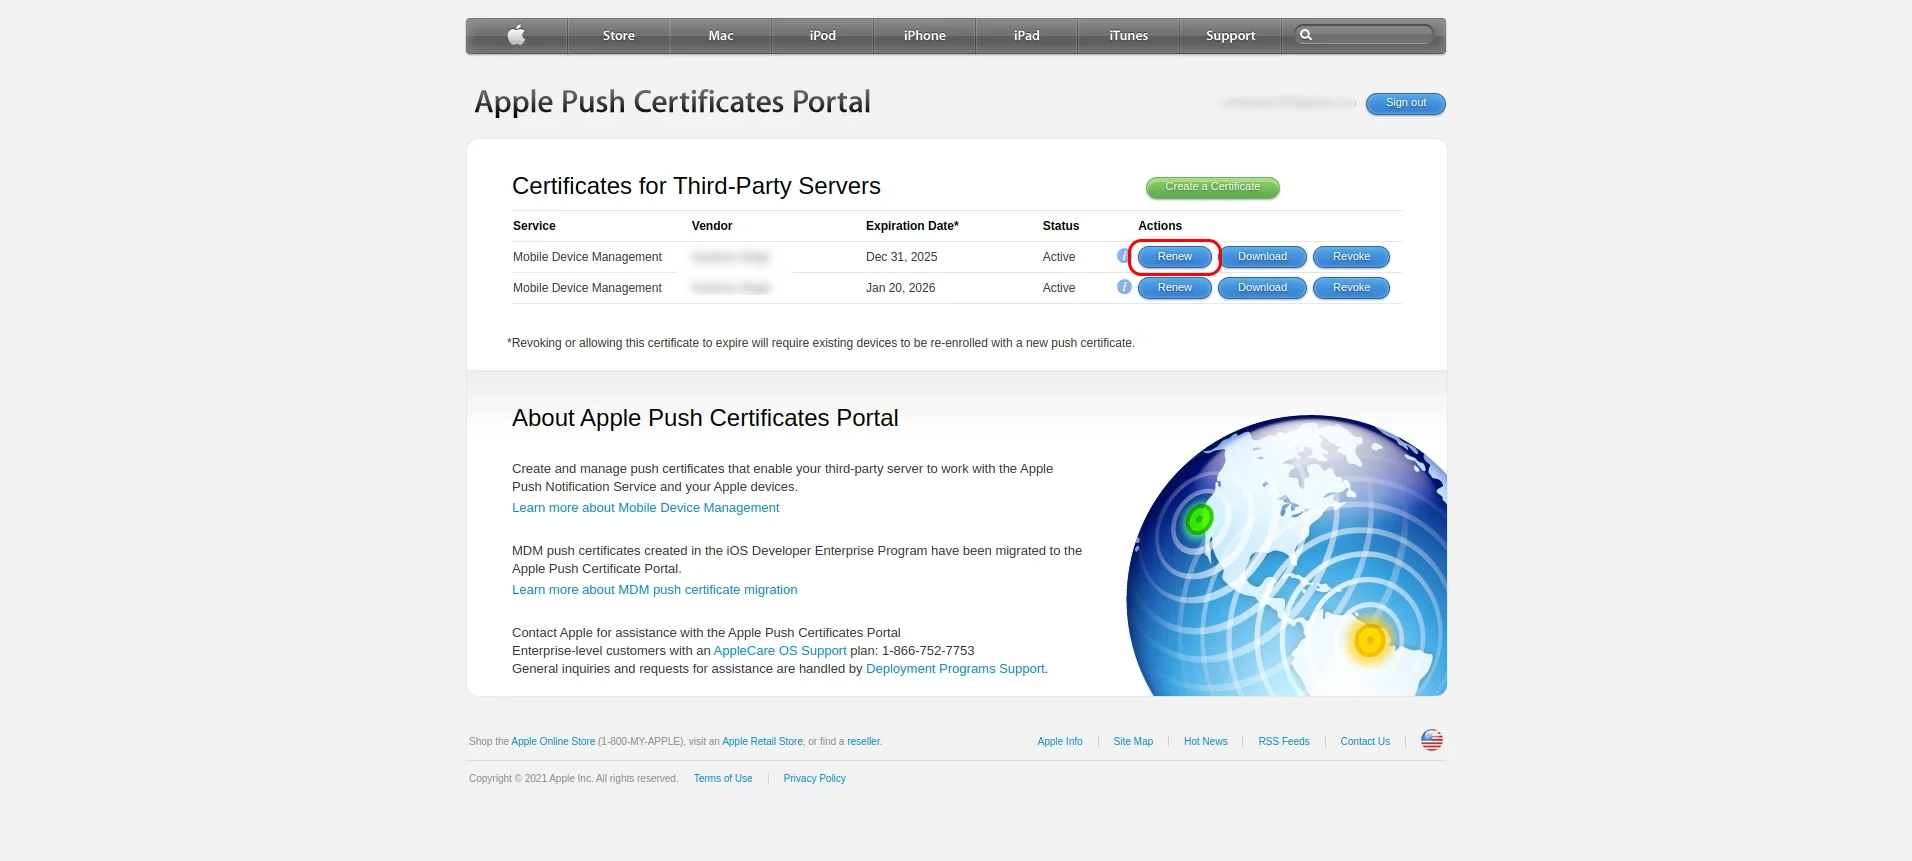This screenshot has width=1912, height=861.
Task: Open Learn more about Mobile Device Management
Action: [645, 508]
